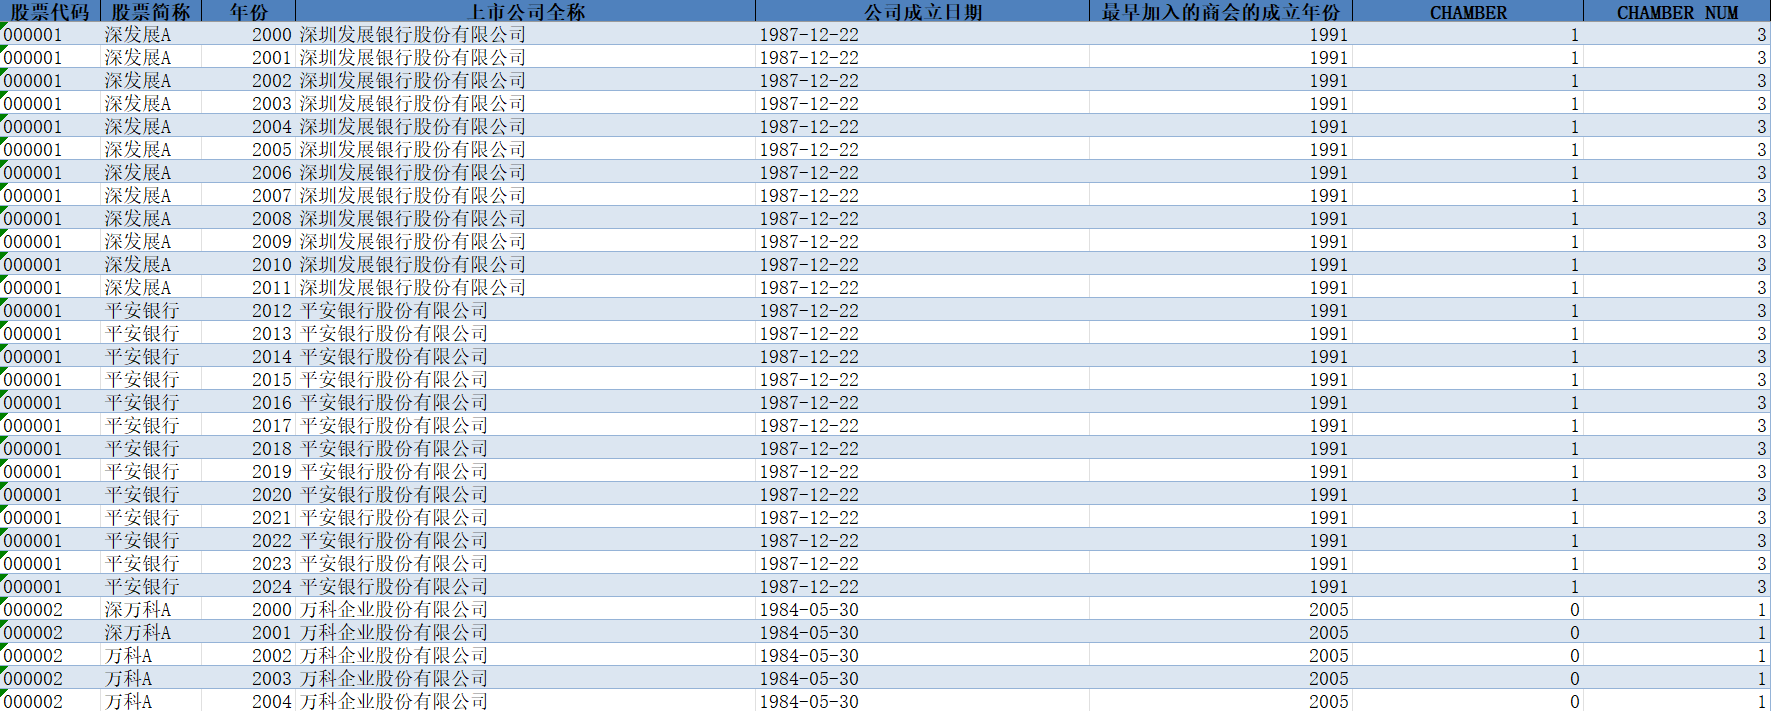Select 万科A short name in 2002 row
Image resolution: width=1771 pixels, height=711 pixels.
(129, 656)
